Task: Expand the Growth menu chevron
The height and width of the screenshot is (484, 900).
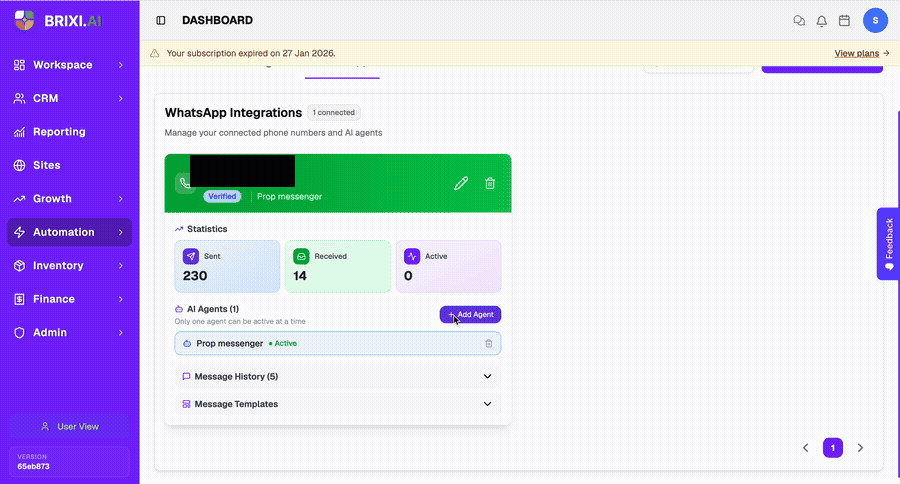Action: [121, 199]
